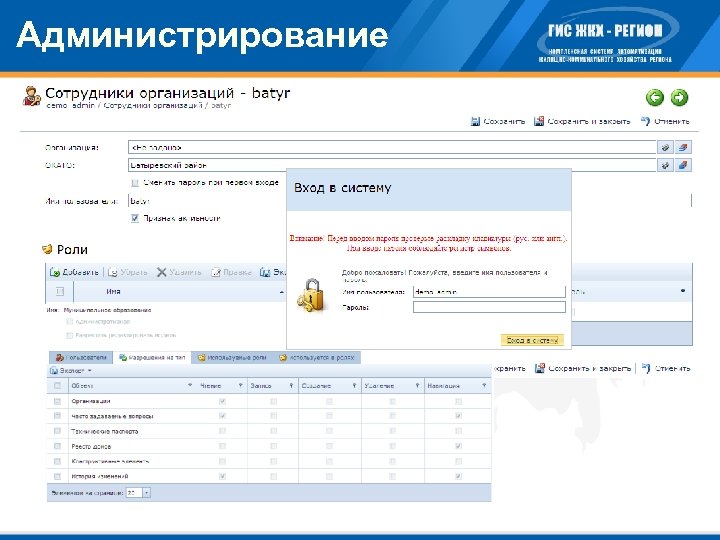Viewport: 720px width, 540px height.
Task: Click the employee icon beside the page title
Action: tap(32, 96)
